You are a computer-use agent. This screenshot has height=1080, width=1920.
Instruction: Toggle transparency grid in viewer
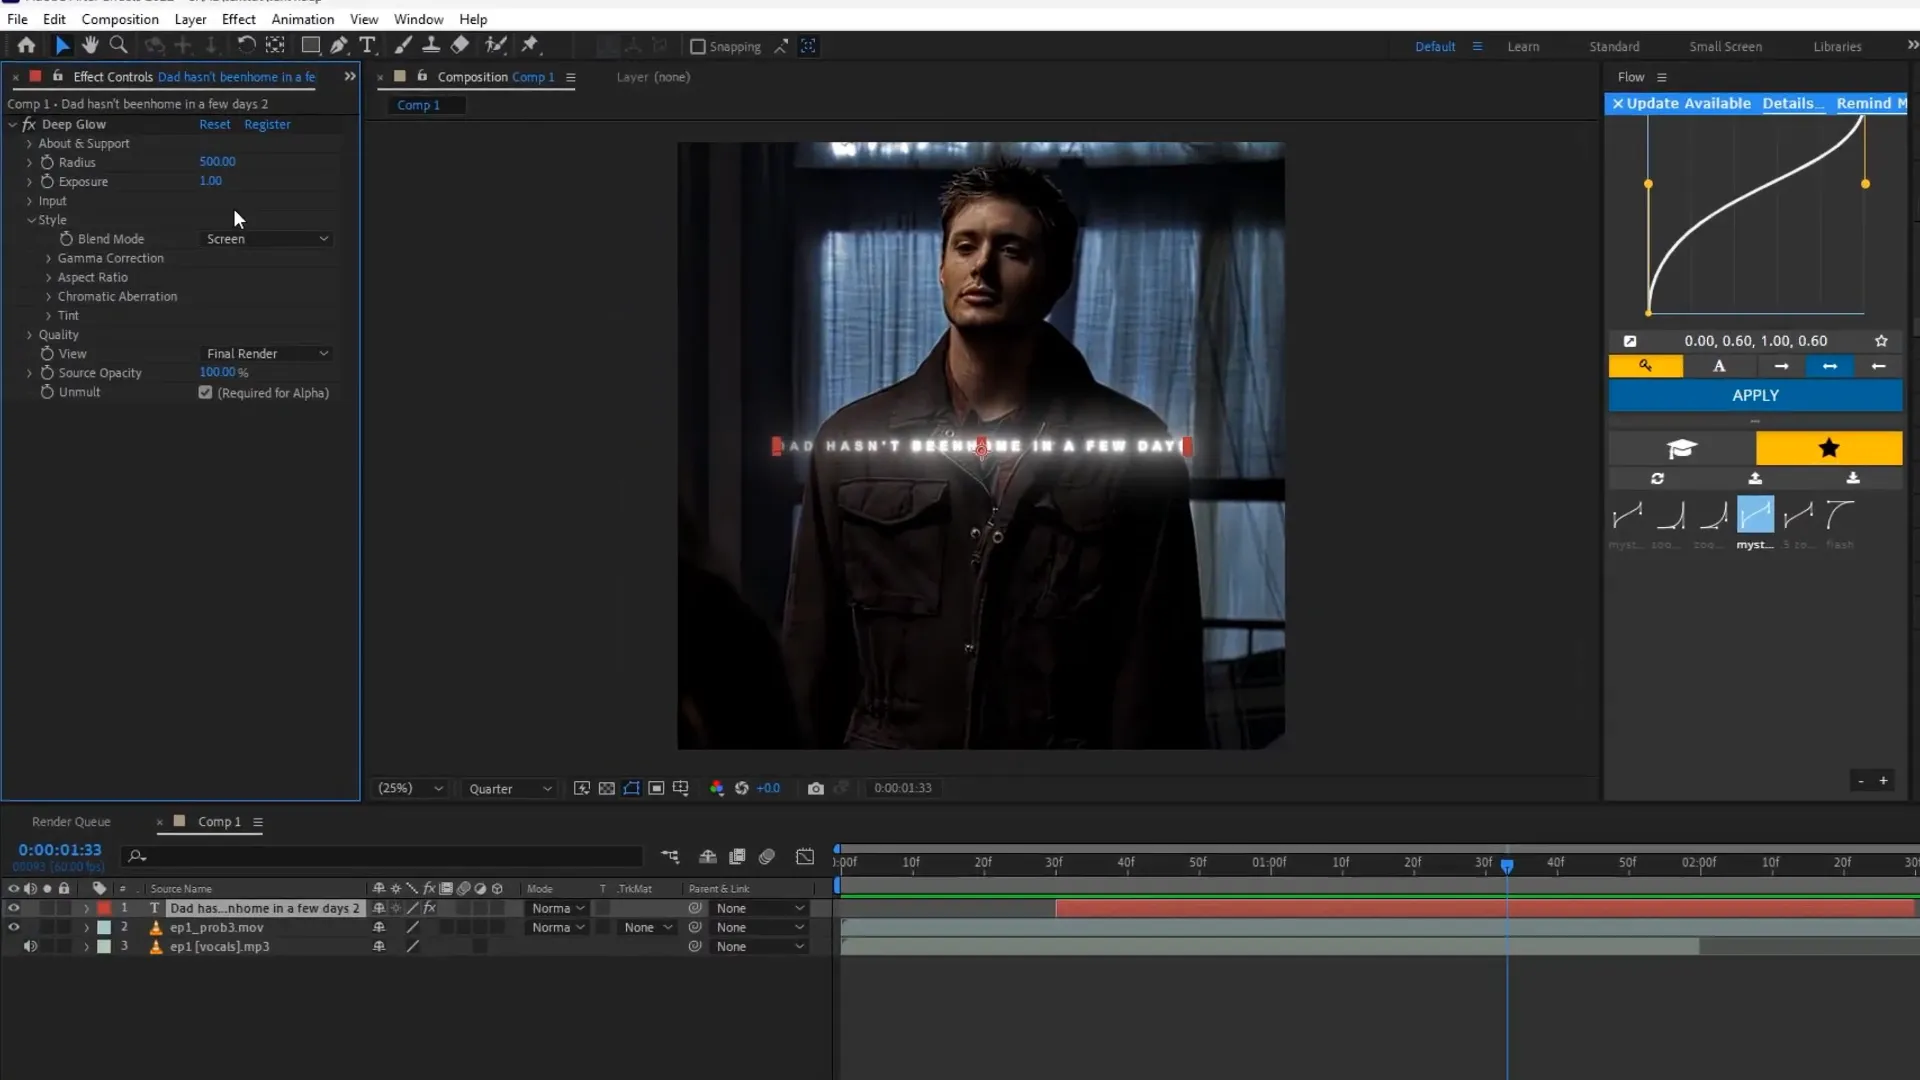(606, 788)
